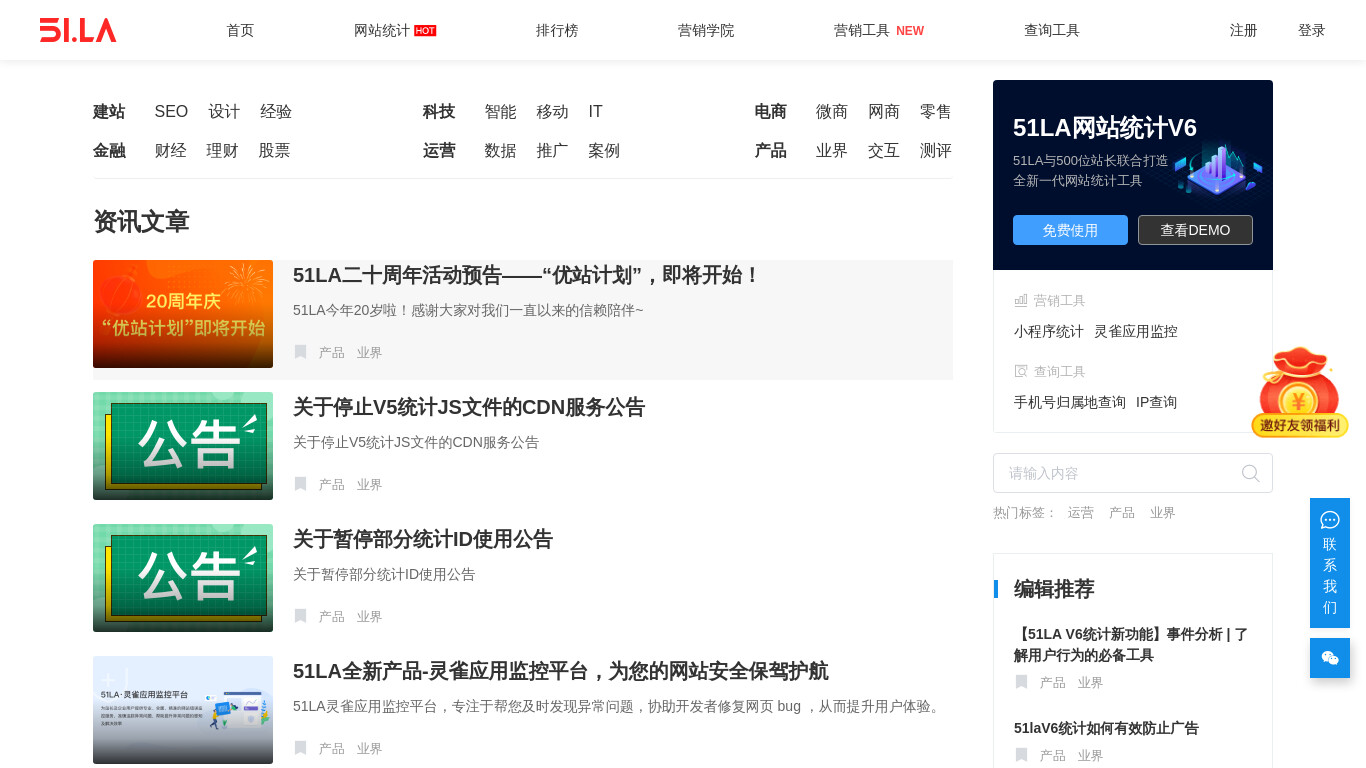Select the 金融 category heading

click(x=109, y=151)
